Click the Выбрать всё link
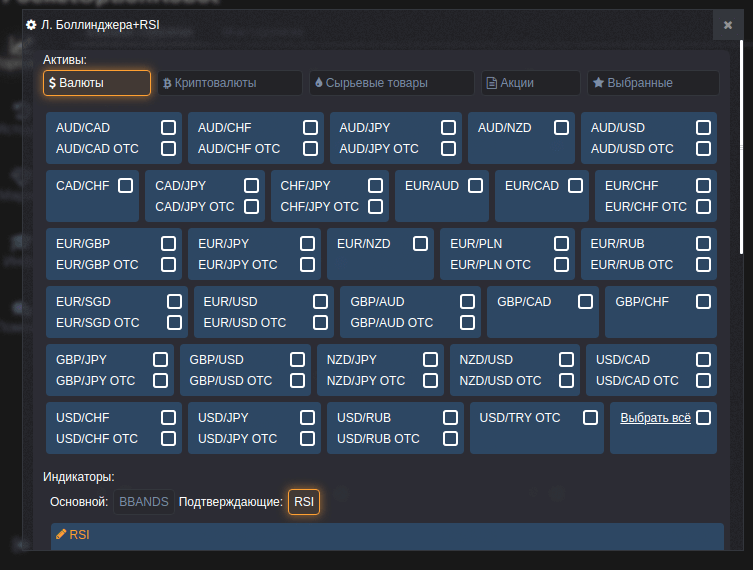The image size is (753, 570). [654, 417]
